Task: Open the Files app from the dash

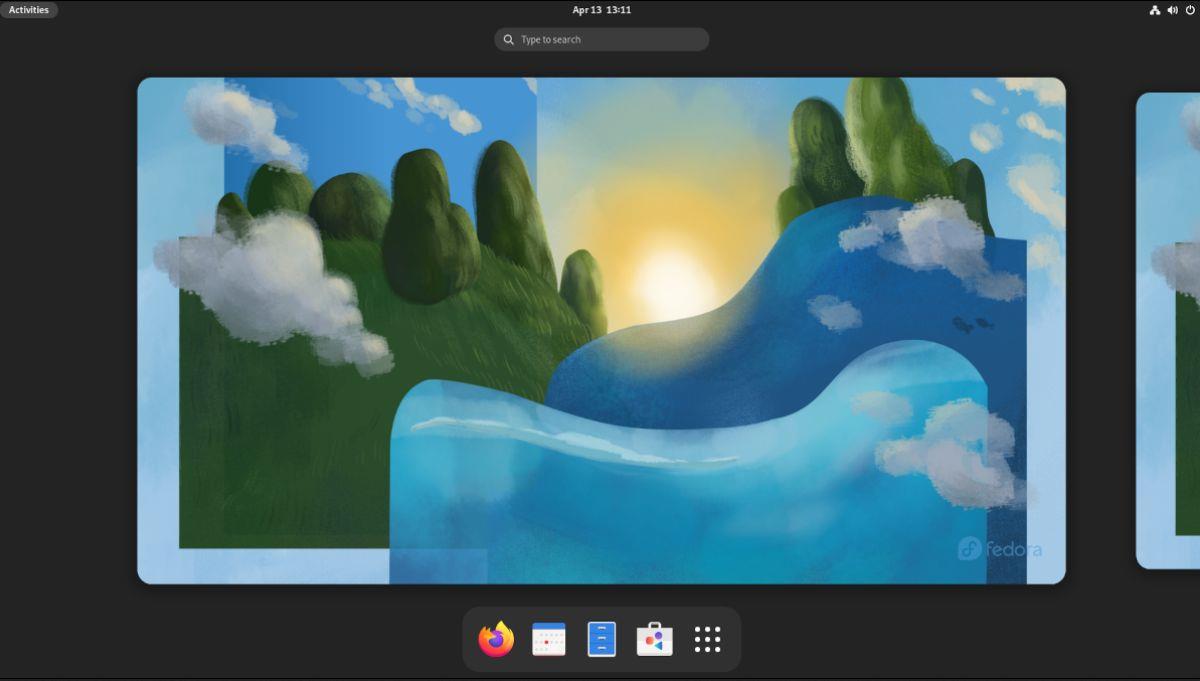Action: click(600, 637)
